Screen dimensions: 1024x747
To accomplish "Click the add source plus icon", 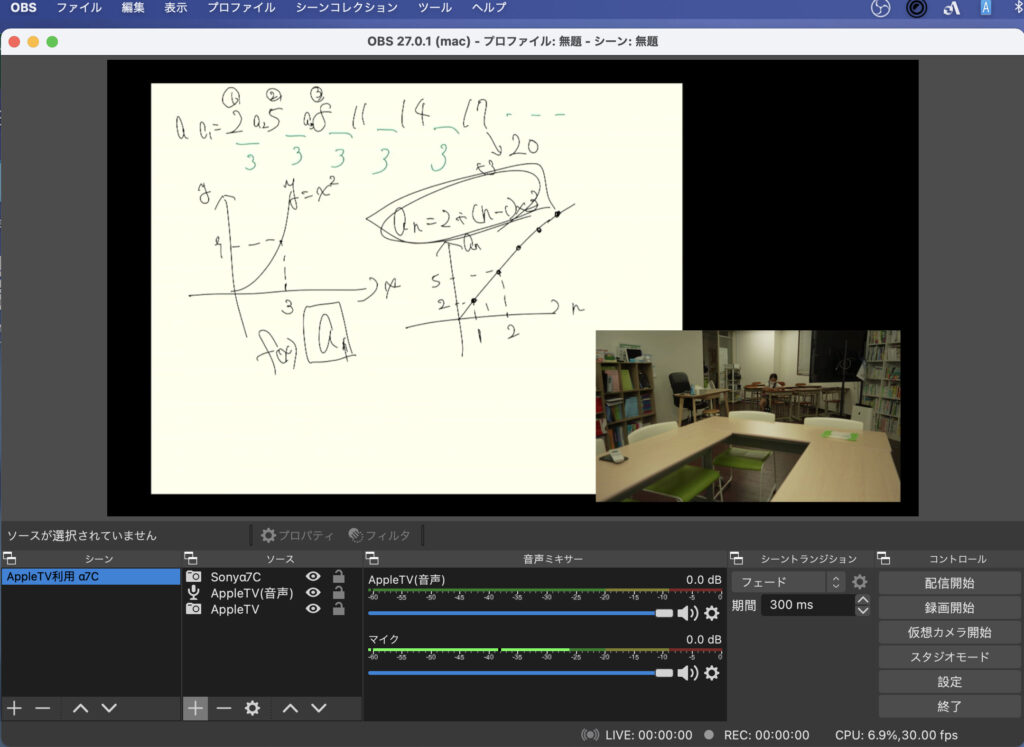I will coord(195,708).
